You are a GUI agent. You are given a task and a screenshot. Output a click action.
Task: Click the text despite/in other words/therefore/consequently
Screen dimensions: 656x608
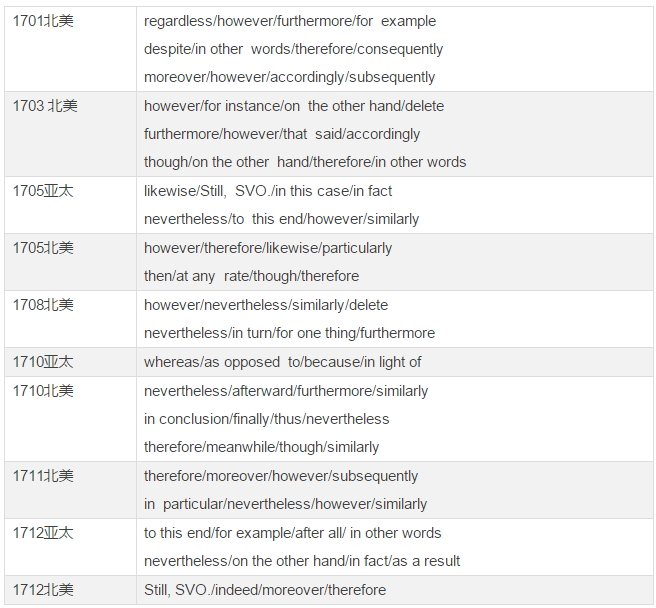[x=293, y=49]
